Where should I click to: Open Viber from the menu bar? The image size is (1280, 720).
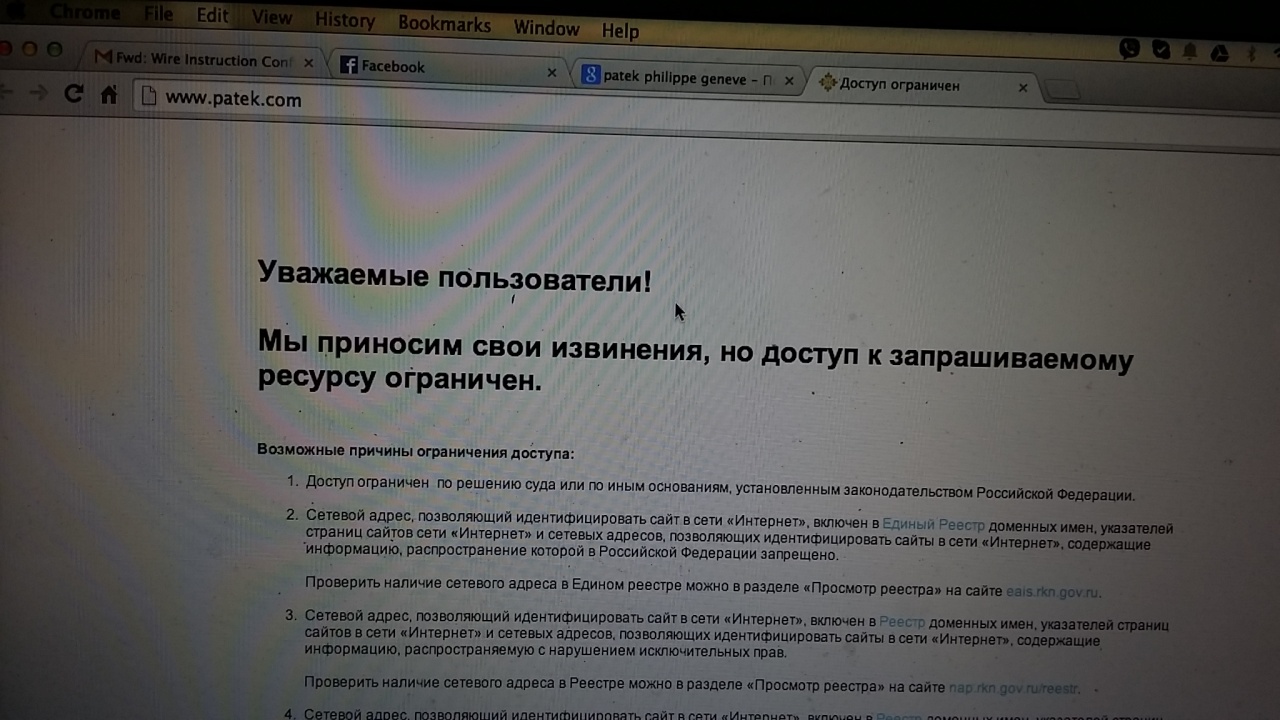[x=1130, y=48]
